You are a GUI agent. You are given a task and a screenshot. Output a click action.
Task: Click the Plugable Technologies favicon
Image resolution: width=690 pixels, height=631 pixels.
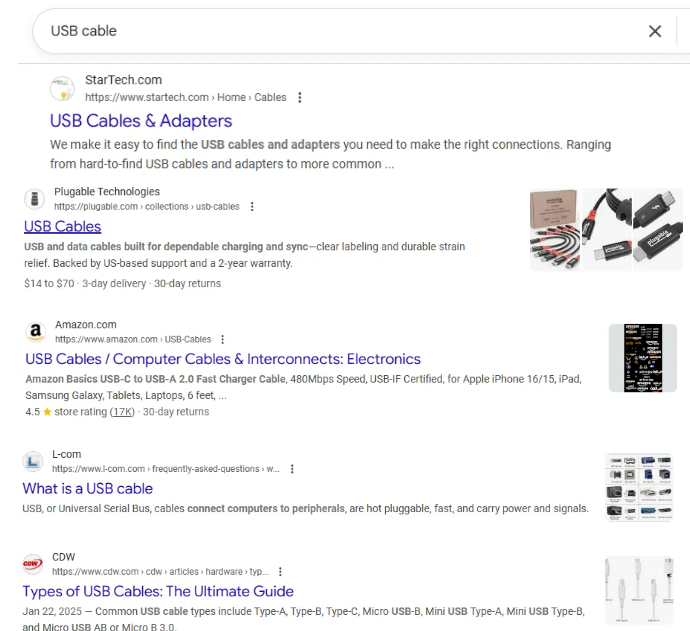(x=35, y=198)
